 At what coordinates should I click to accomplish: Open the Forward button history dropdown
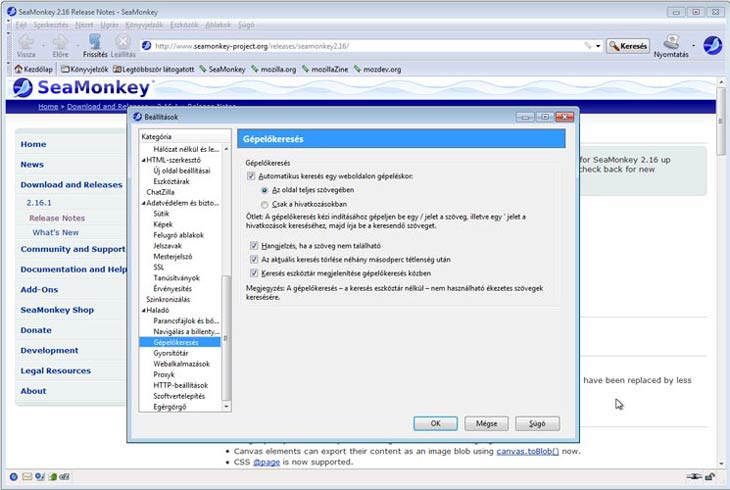(77, 46)
